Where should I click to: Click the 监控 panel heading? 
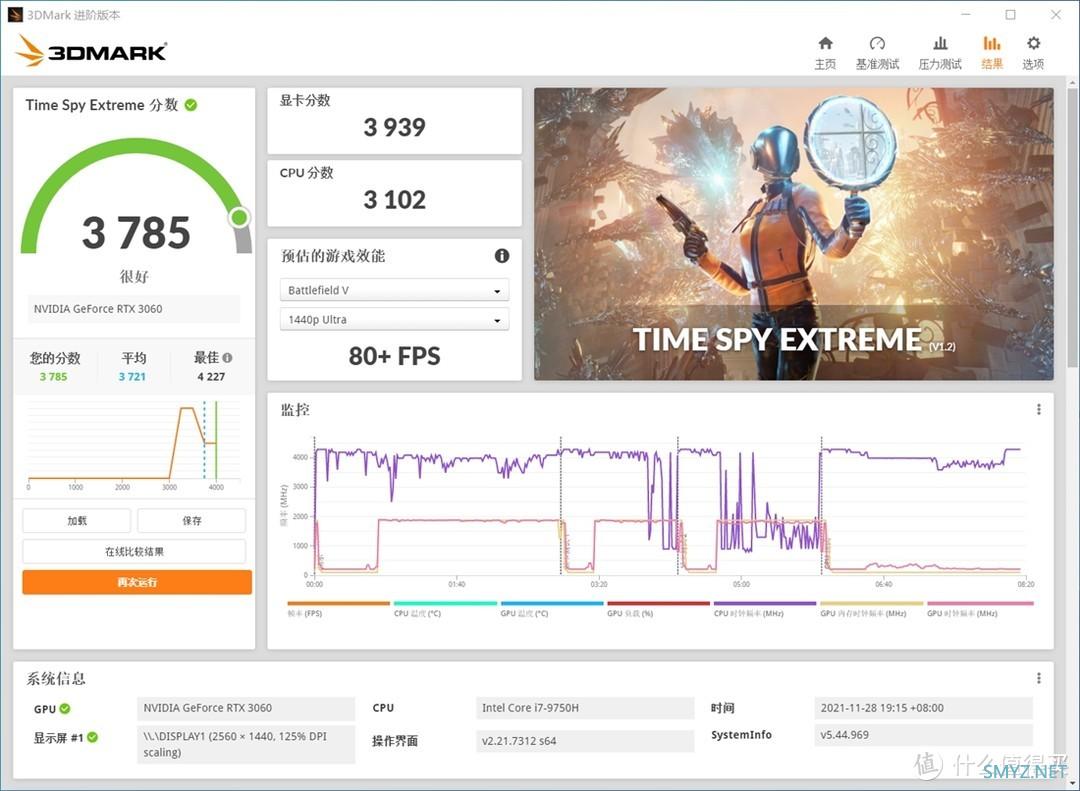click(x=295, y=410)
